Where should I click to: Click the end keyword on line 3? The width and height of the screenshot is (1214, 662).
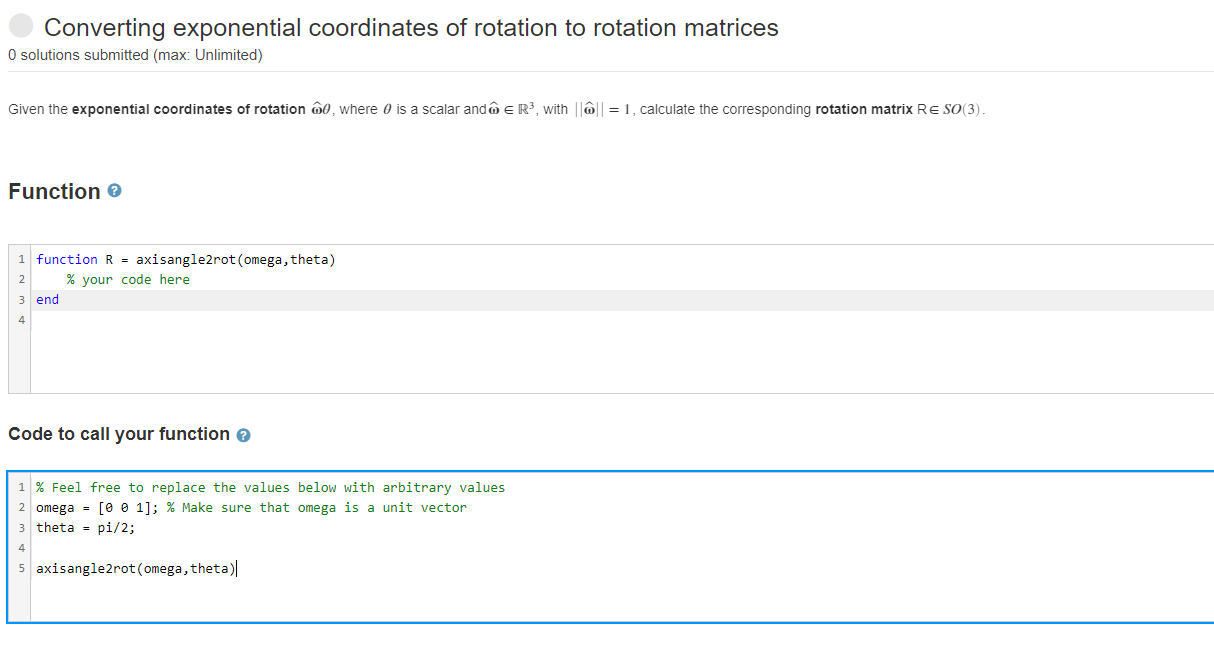45,299
